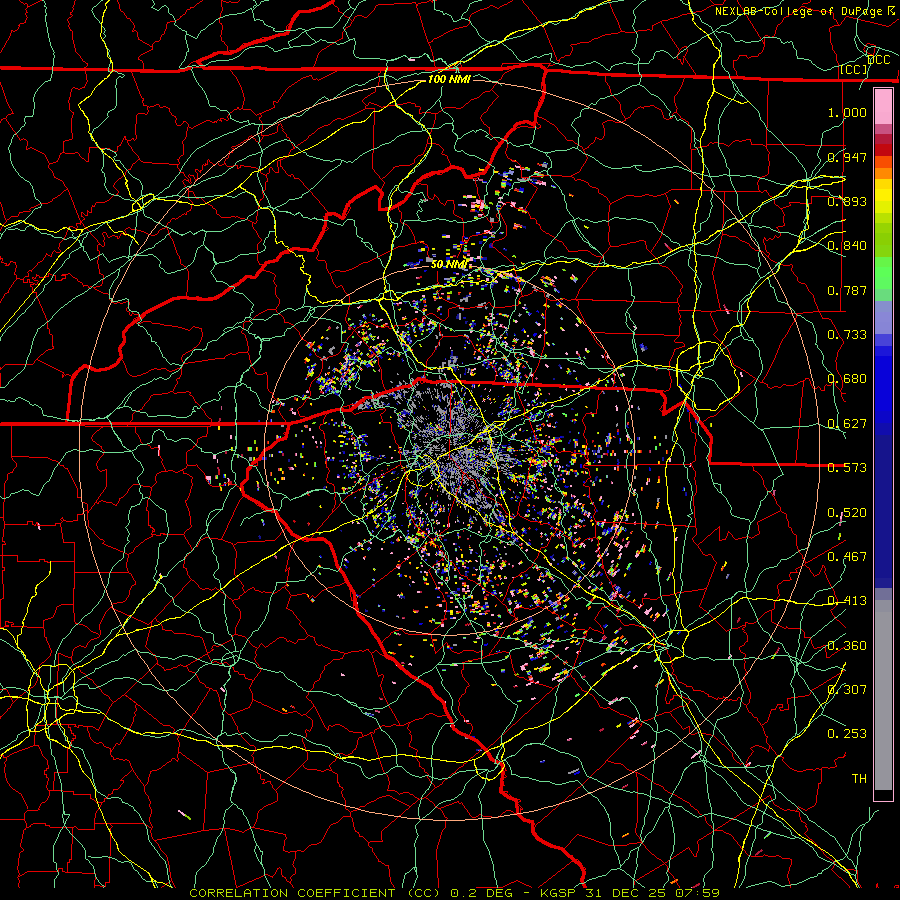Click the 1.000 scale value
Image resolution: width=900 pixels, height=900 pixels.
point(847,112)
